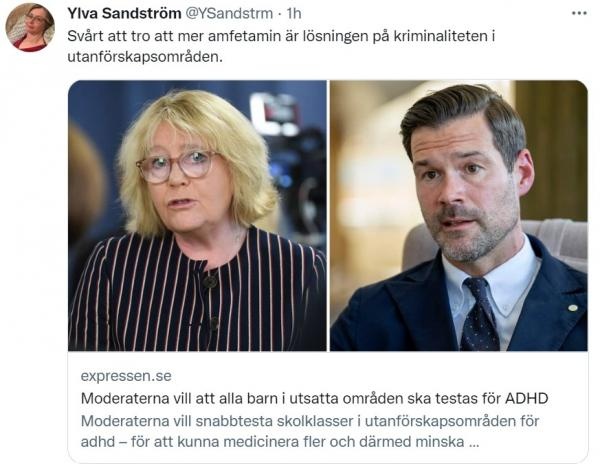Open the Ylva Sandström display name link
600x464 pixels.
[x=124, y=13]
